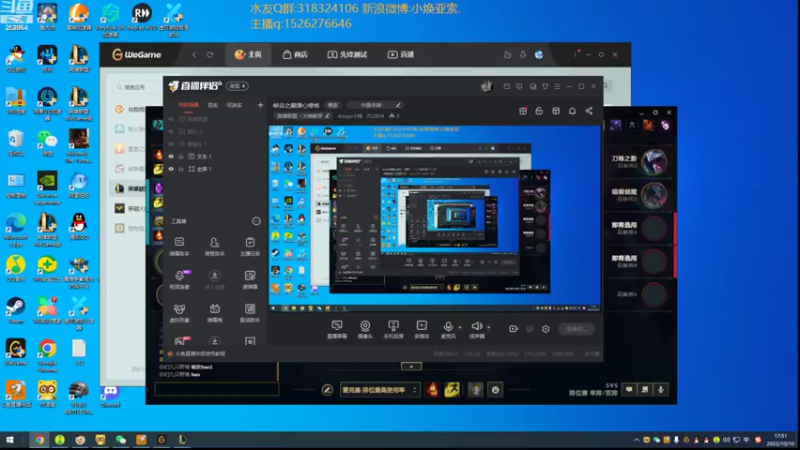
Task: Open the 主页 tab in WeGame
Action: coord(248,55)
